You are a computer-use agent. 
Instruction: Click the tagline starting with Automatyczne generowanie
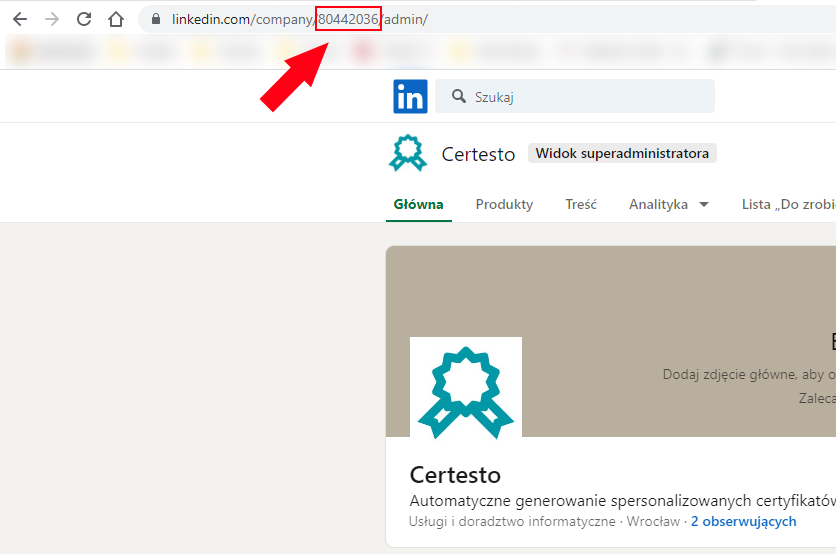point(623,501)
